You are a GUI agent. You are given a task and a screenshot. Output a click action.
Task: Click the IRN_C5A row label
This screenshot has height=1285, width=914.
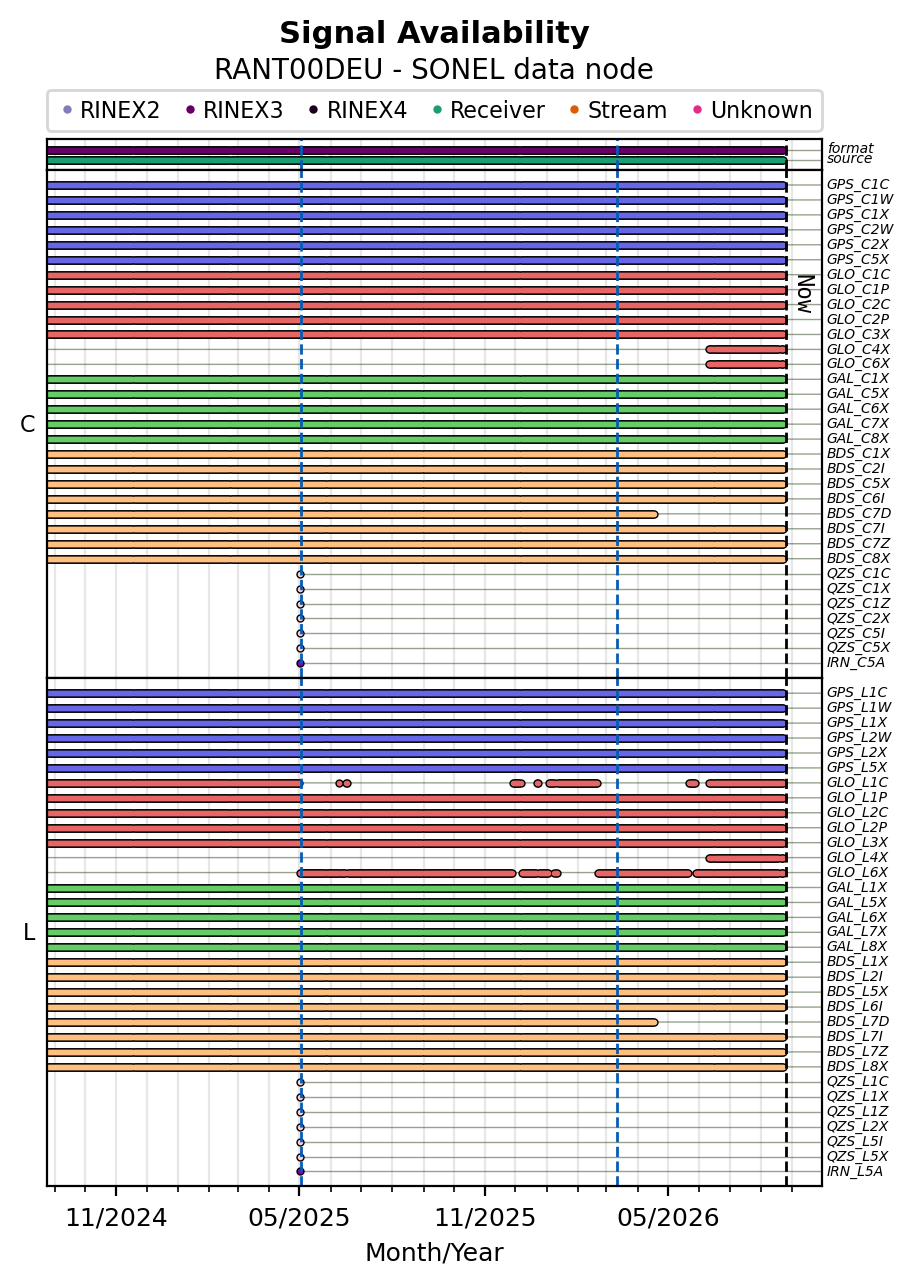click(x=856, y=663)
